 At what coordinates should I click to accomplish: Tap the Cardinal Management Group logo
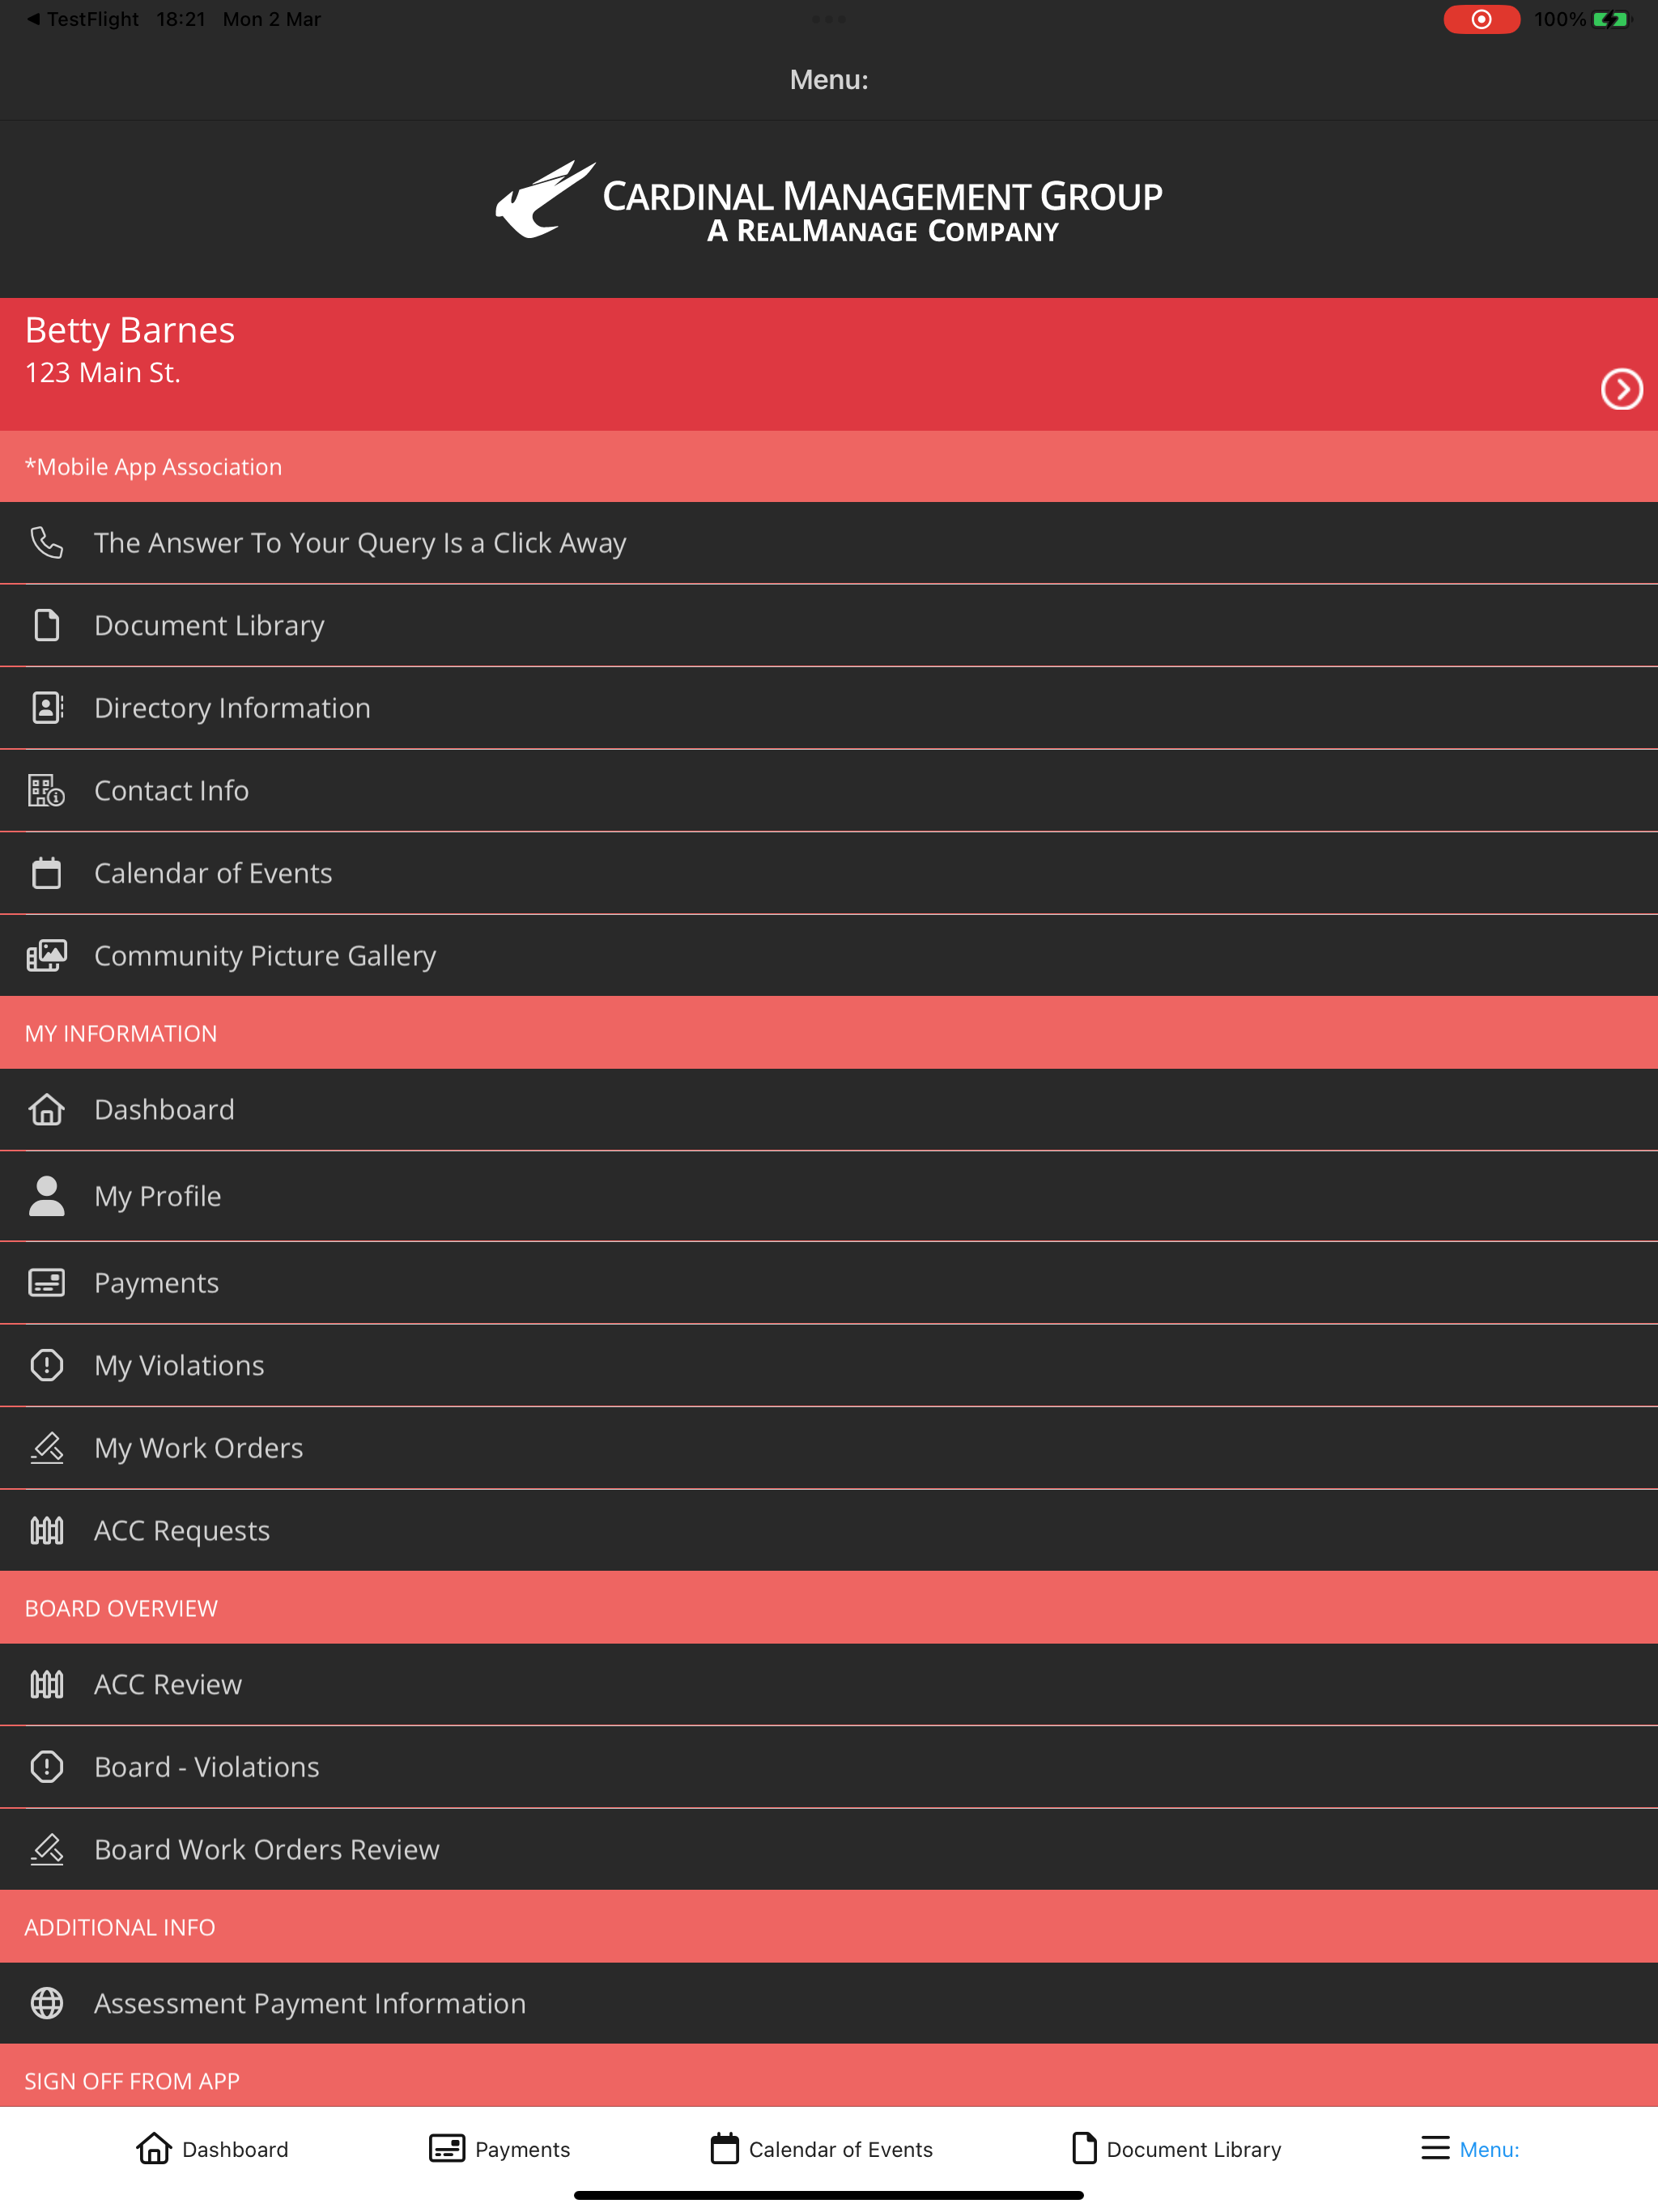829,201
